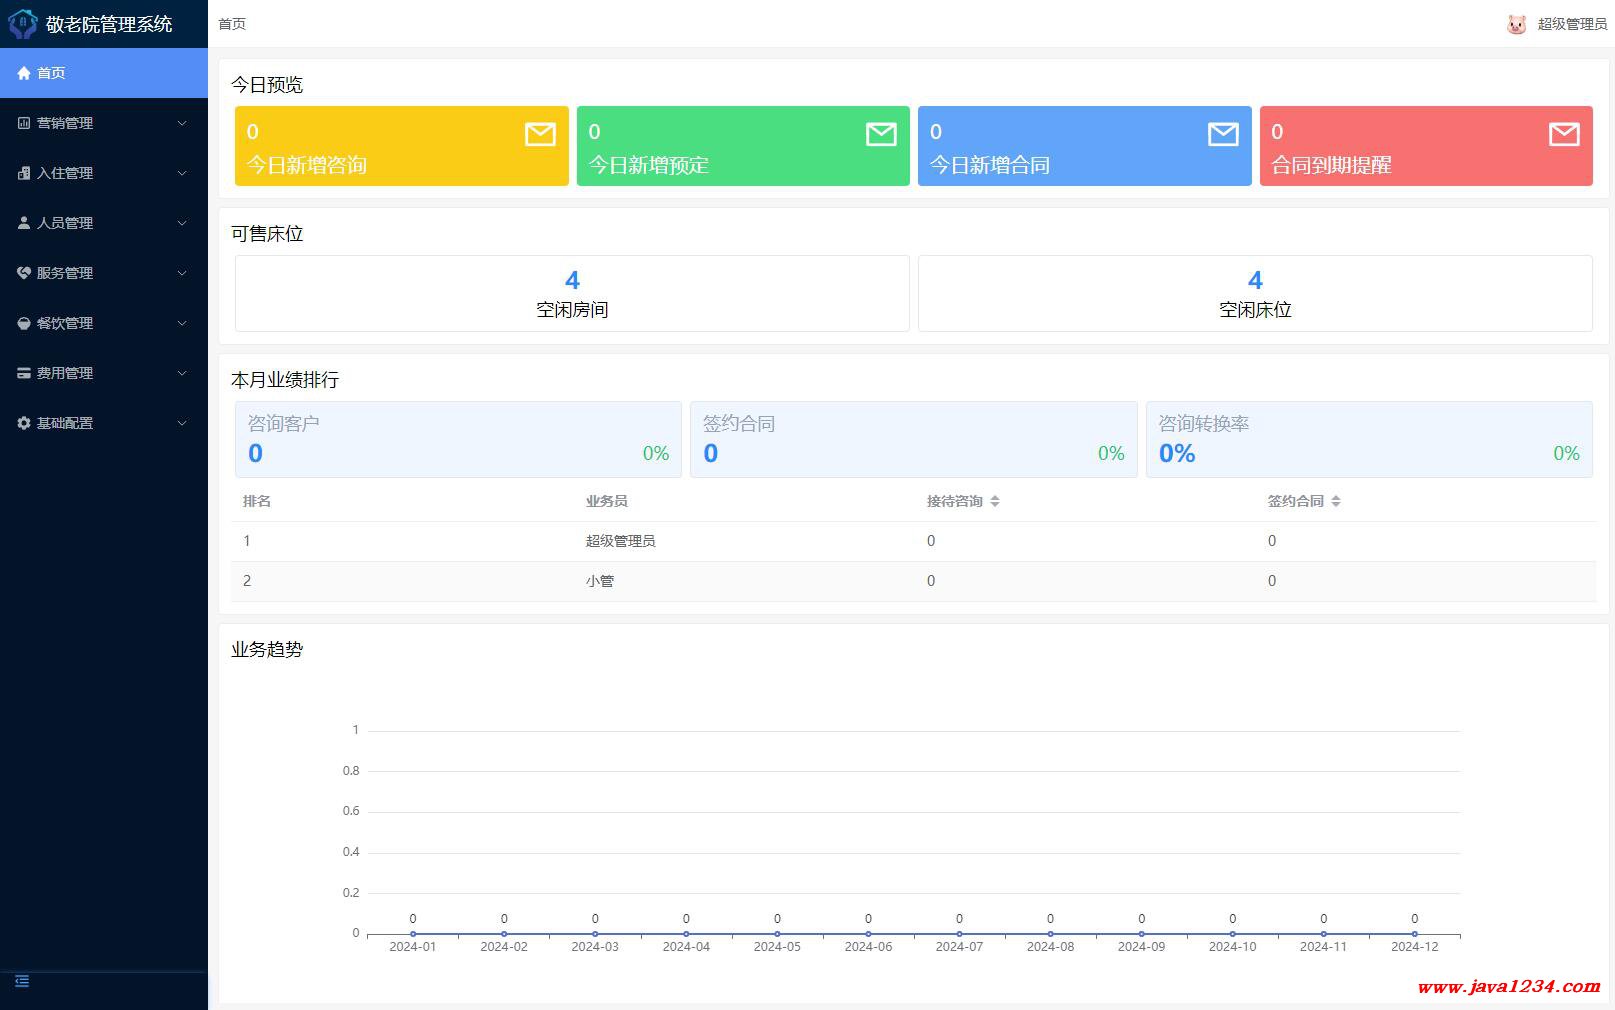Open the 营销管理 sidebar menu
Viewport: 1615px width, 1010px height.
pyautogui.click(x=104, y=123)
